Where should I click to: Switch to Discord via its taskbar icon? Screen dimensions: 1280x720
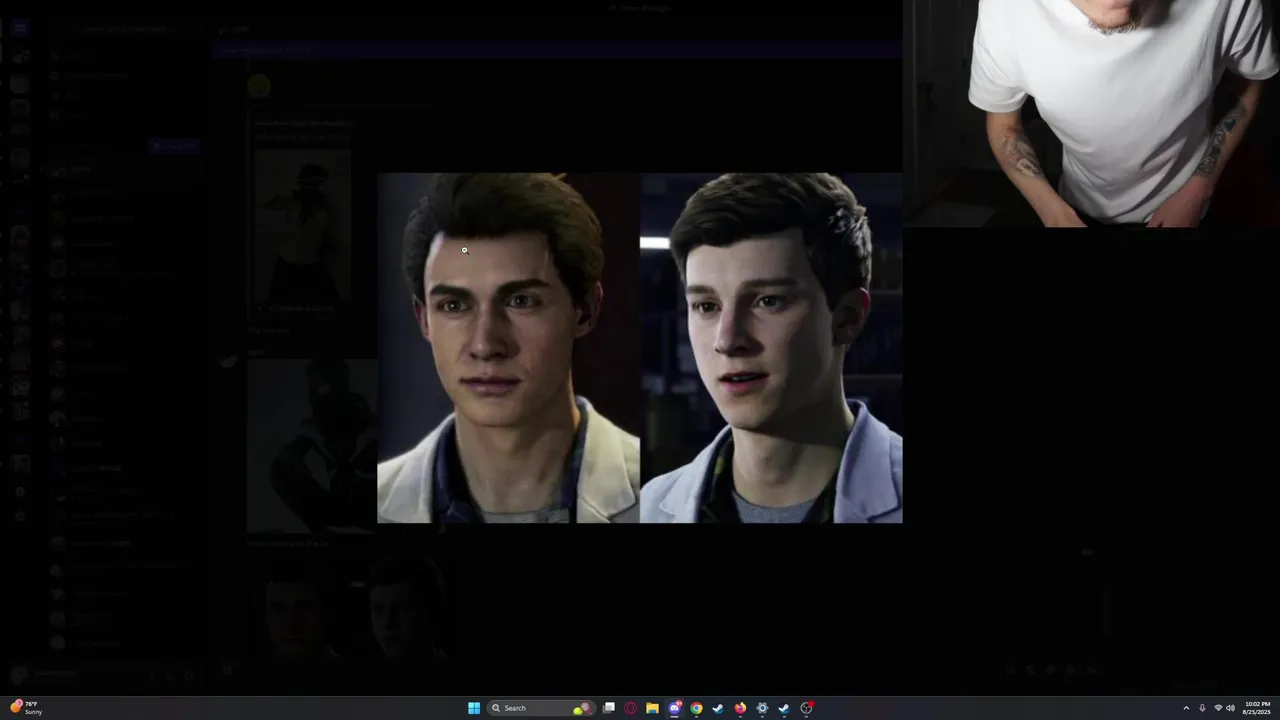pos(674,708)
